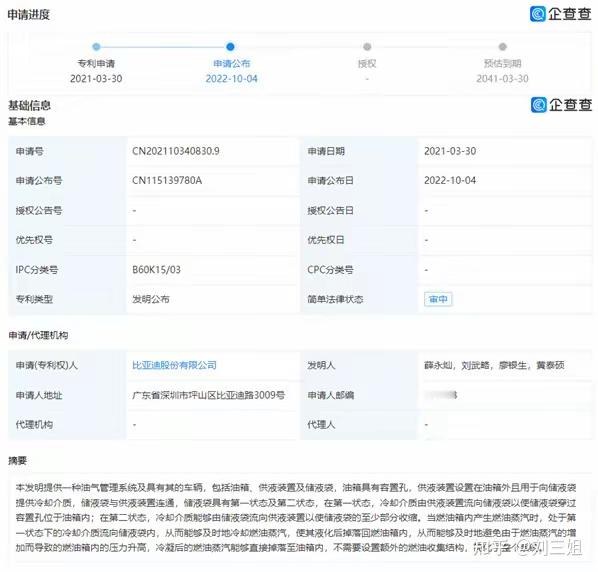Click the 申请日期 value 2021-03-30 in table

450,151
